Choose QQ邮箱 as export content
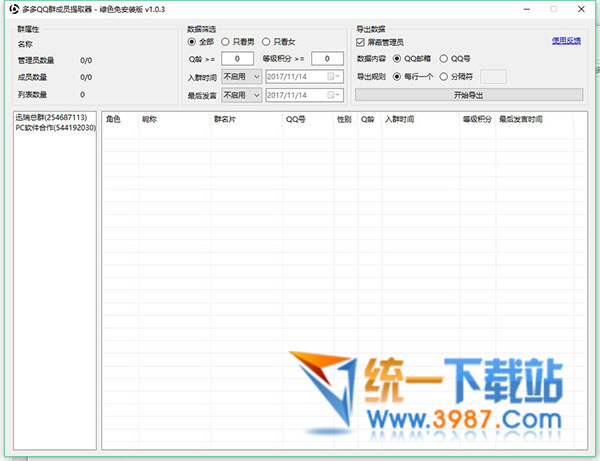The width and height of the screenshot is (600, 461). [397, 59]
